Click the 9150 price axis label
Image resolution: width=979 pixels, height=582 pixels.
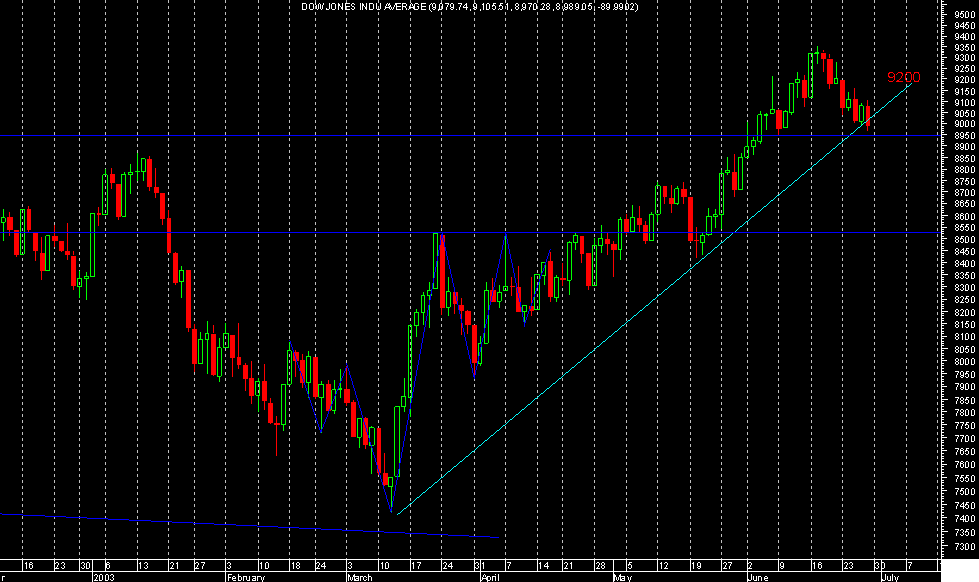965,91
